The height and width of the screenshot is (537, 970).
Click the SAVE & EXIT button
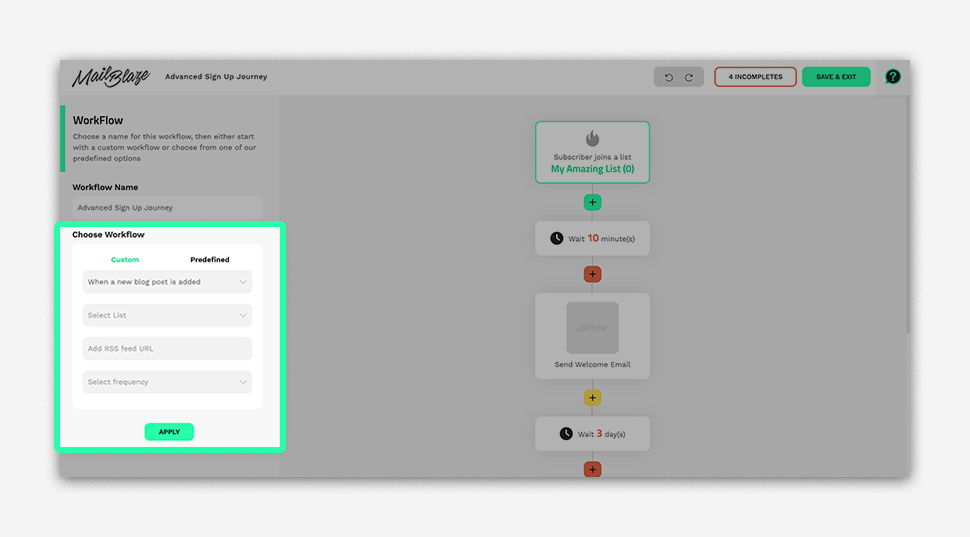click(836, 77)
